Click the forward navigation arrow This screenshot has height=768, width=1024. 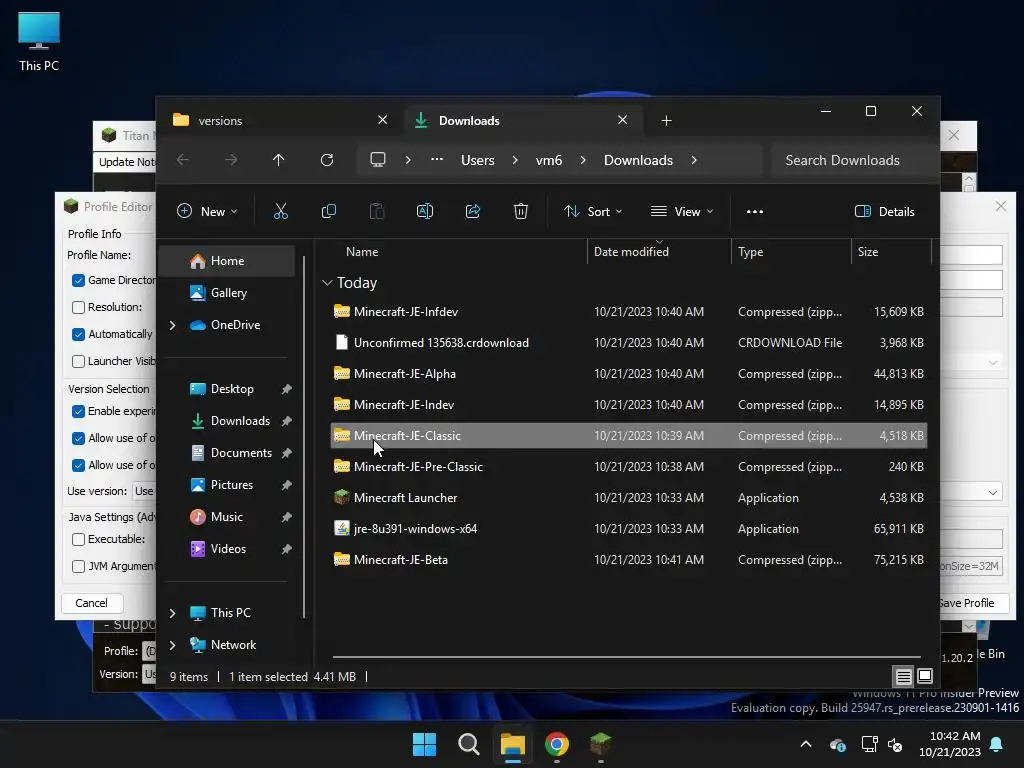[x=231, y=160]
